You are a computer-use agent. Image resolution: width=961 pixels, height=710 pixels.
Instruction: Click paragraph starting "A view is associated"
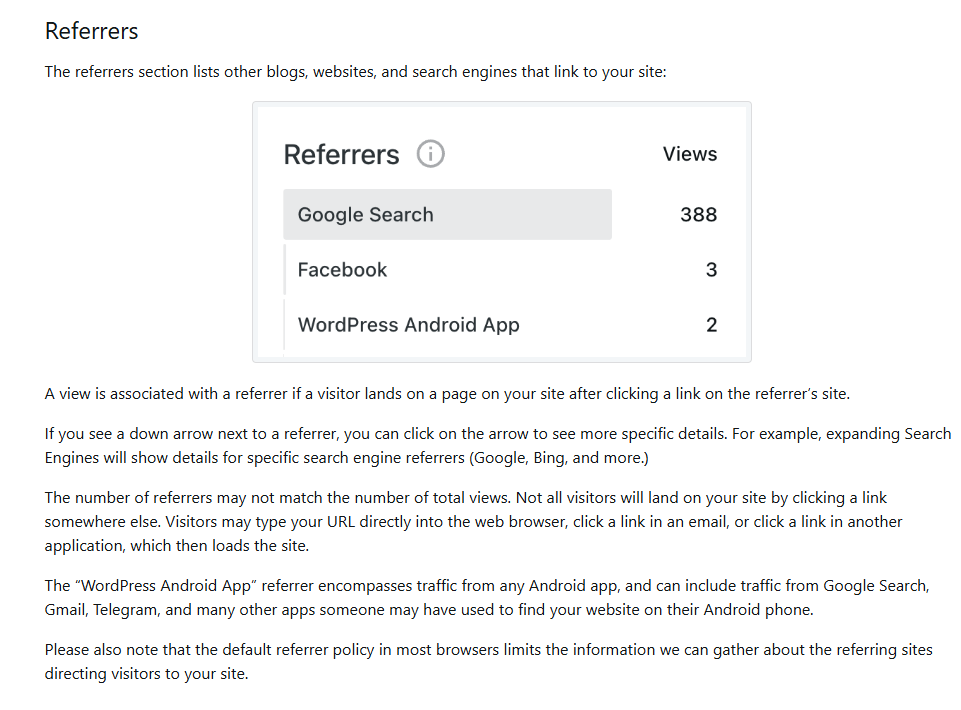coord(447,394)
